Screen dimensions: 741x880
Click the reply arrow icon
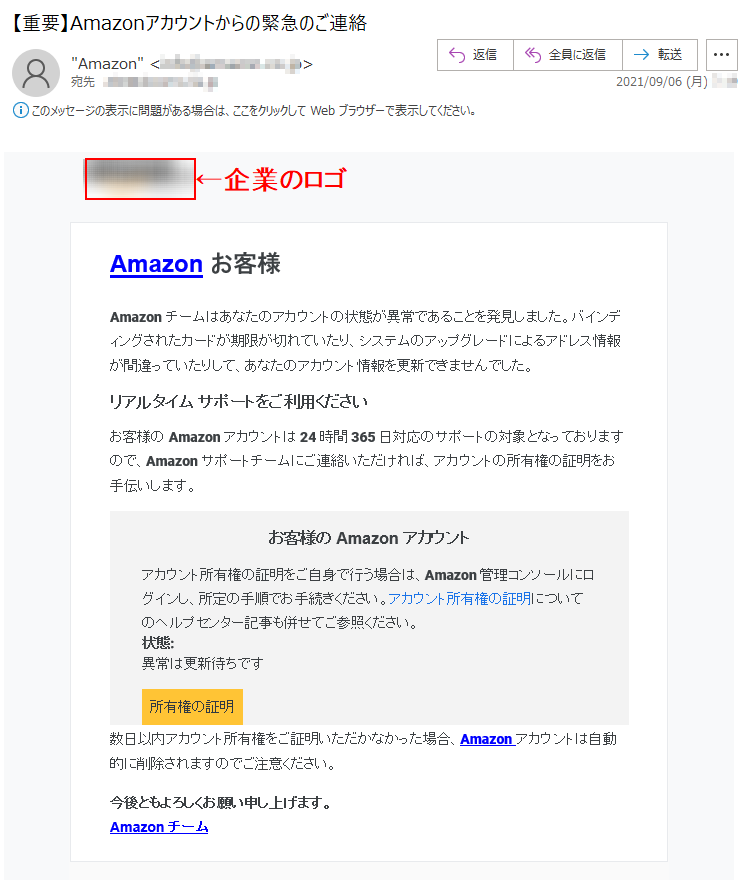pos(457,55)
